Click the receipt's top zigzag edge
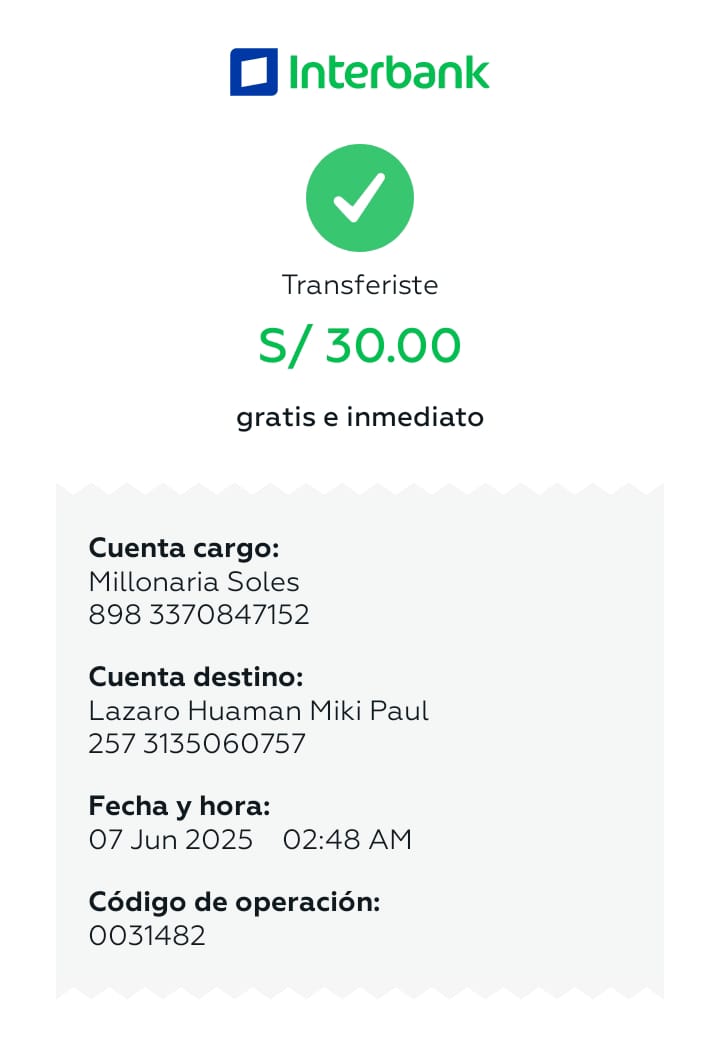This screenshot has width=720, height=1064. (360, 489)
